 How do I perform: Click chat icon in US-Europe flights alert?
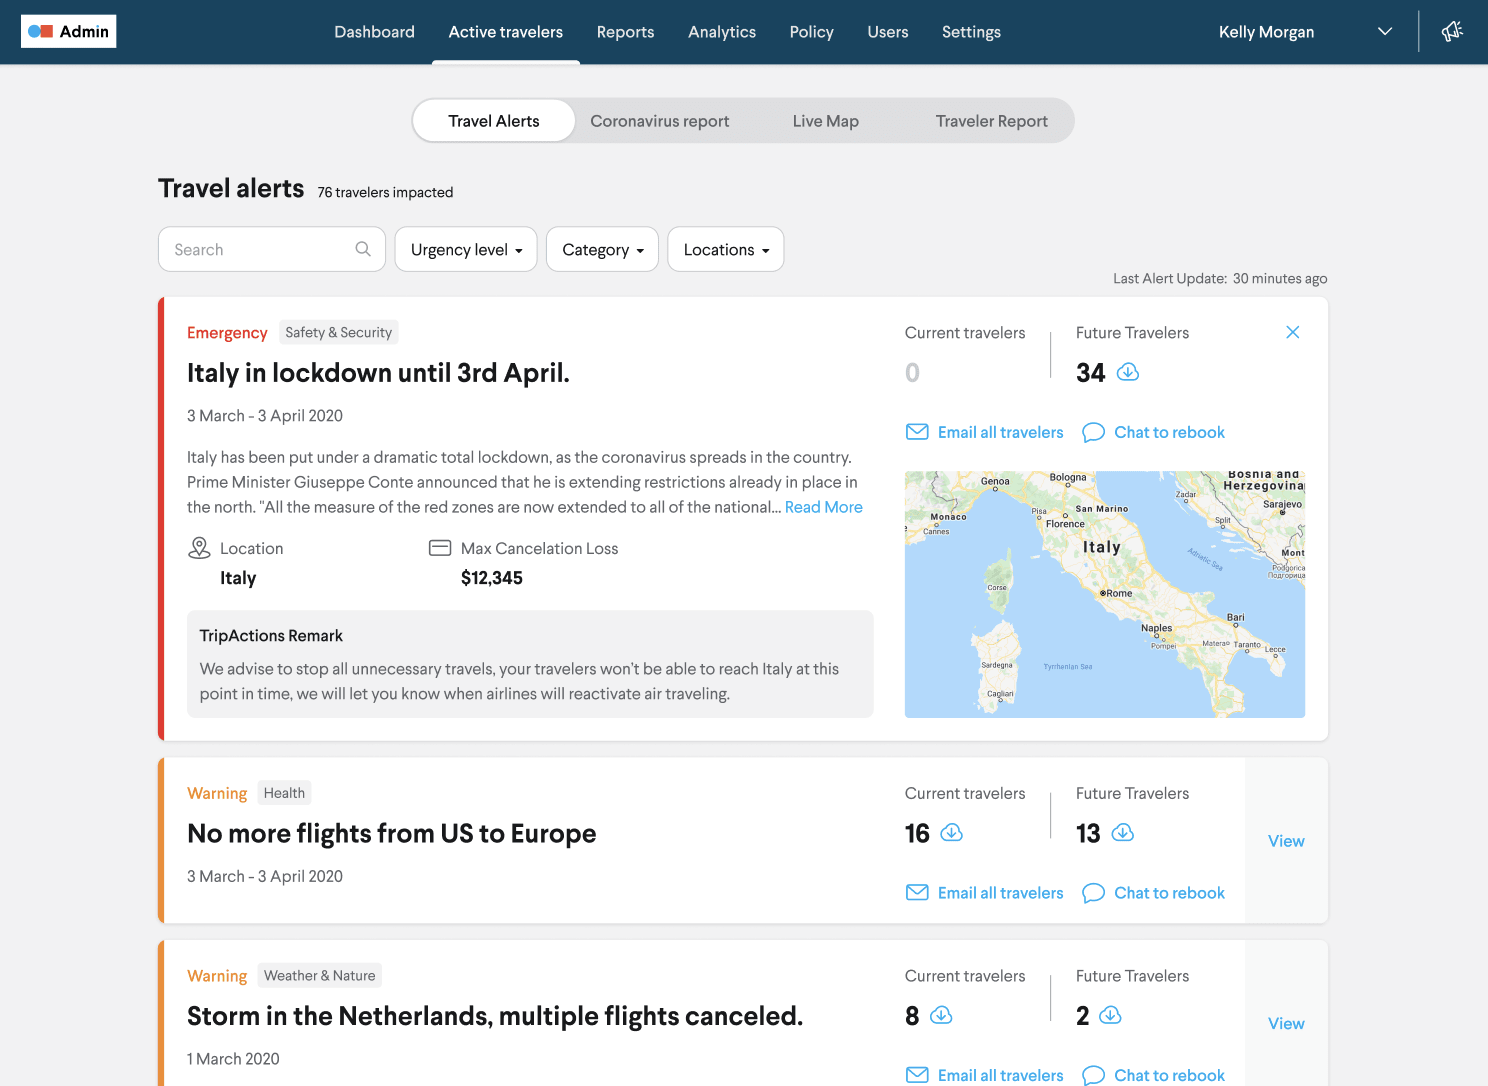coord(1094,893)
